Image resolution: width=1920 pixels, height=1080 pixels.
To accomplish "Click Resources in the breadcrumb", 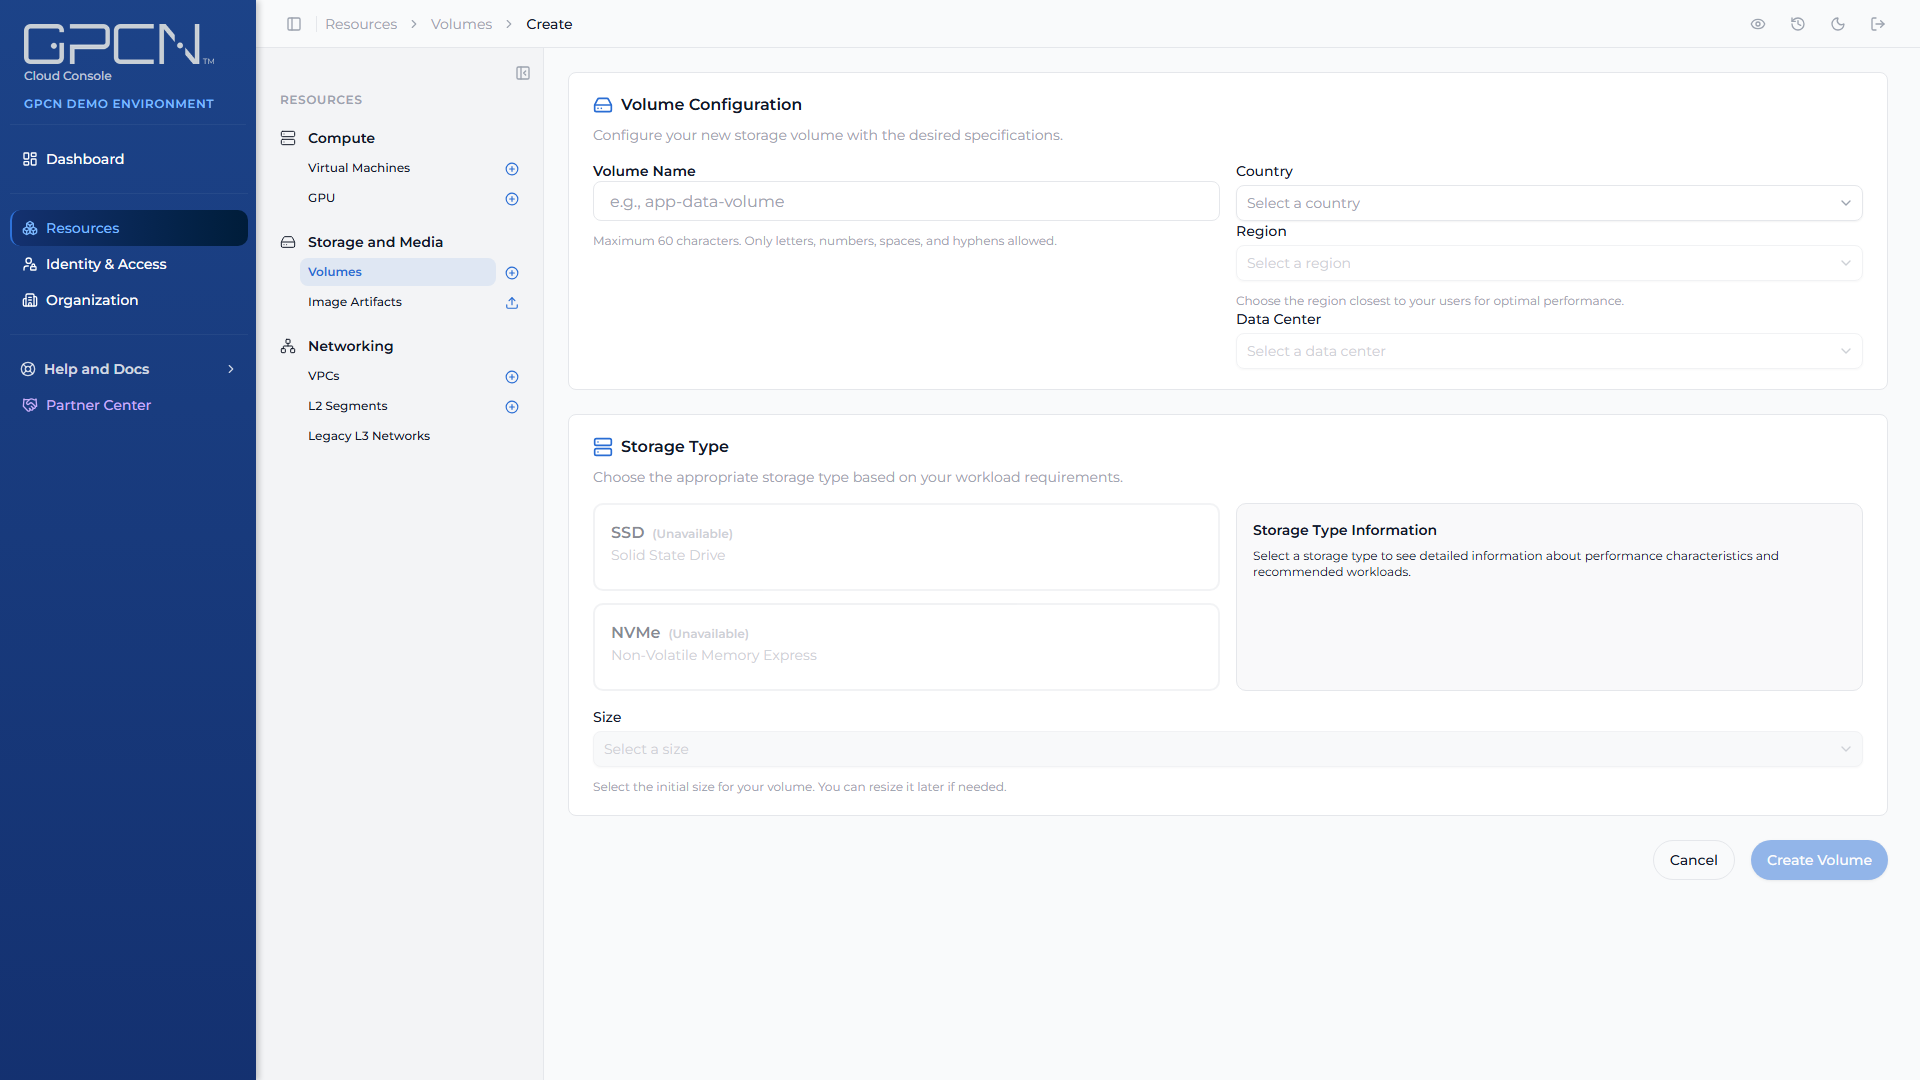I will coord(361,24).
